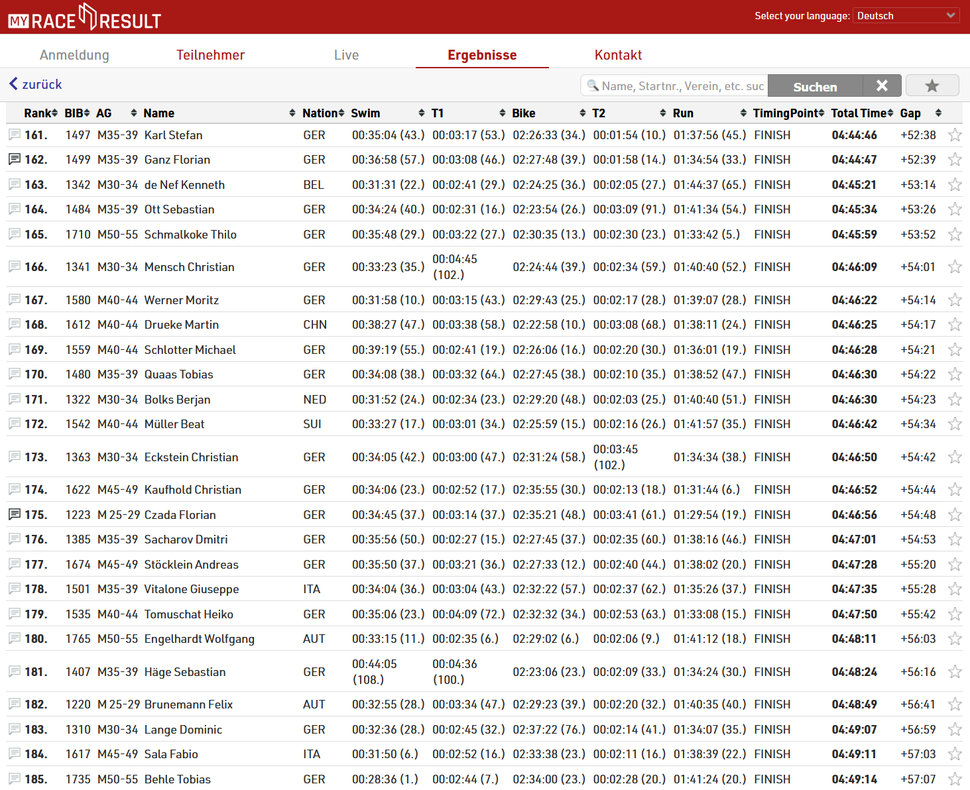The height and width of the screenshot is (790, 970).
Task: Click the Suchen search button
Action: click(x=815, y=86)
